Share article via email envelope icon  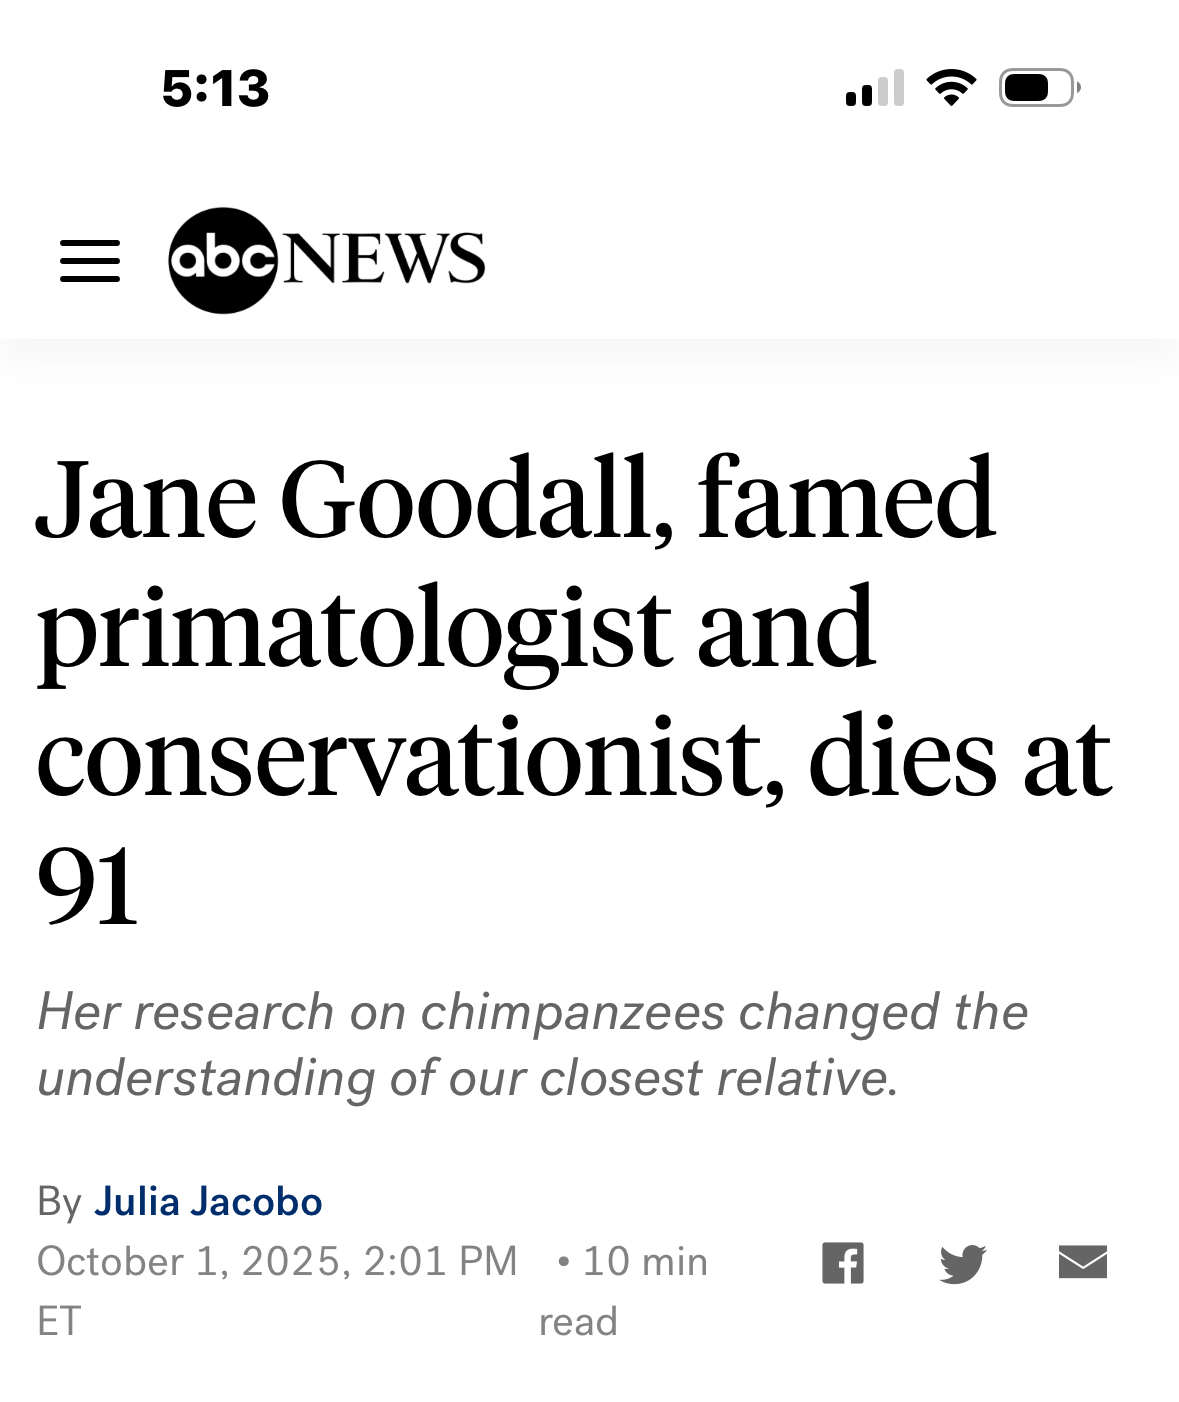pyautogui.click(x=1082, y=1262)
